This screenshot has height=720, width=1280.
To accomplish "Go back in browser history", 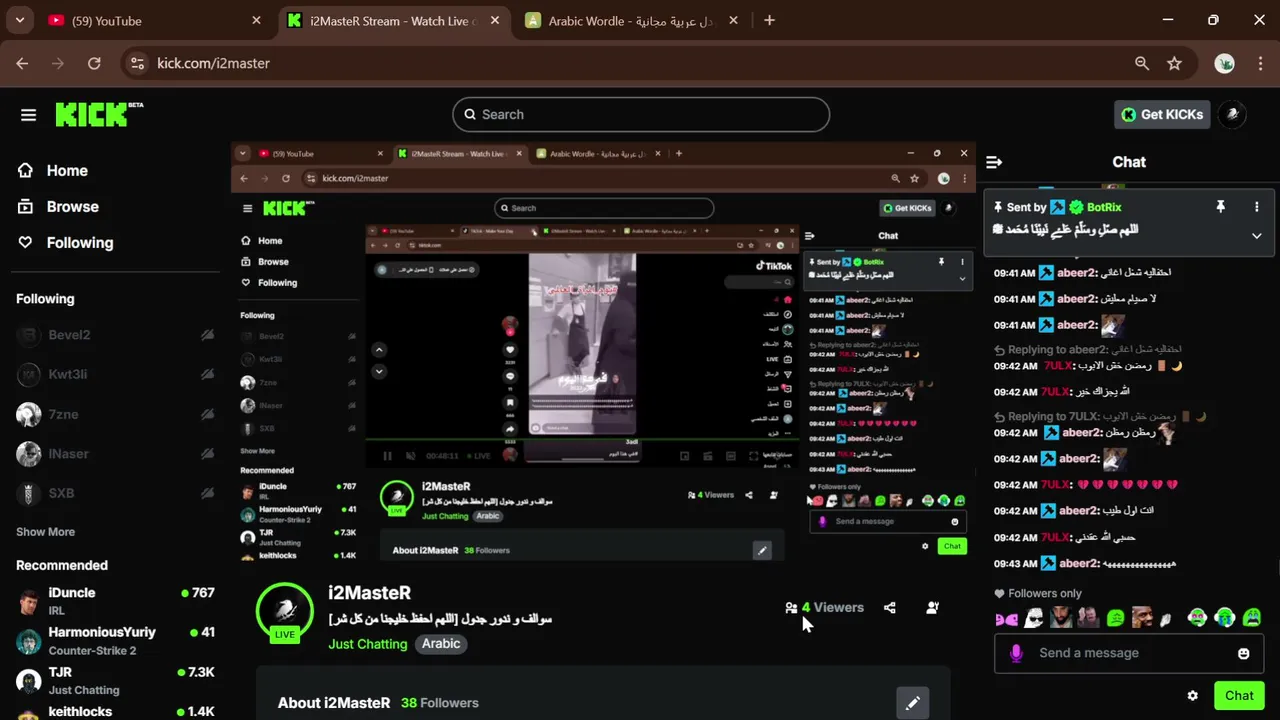I will pos(22,63).
